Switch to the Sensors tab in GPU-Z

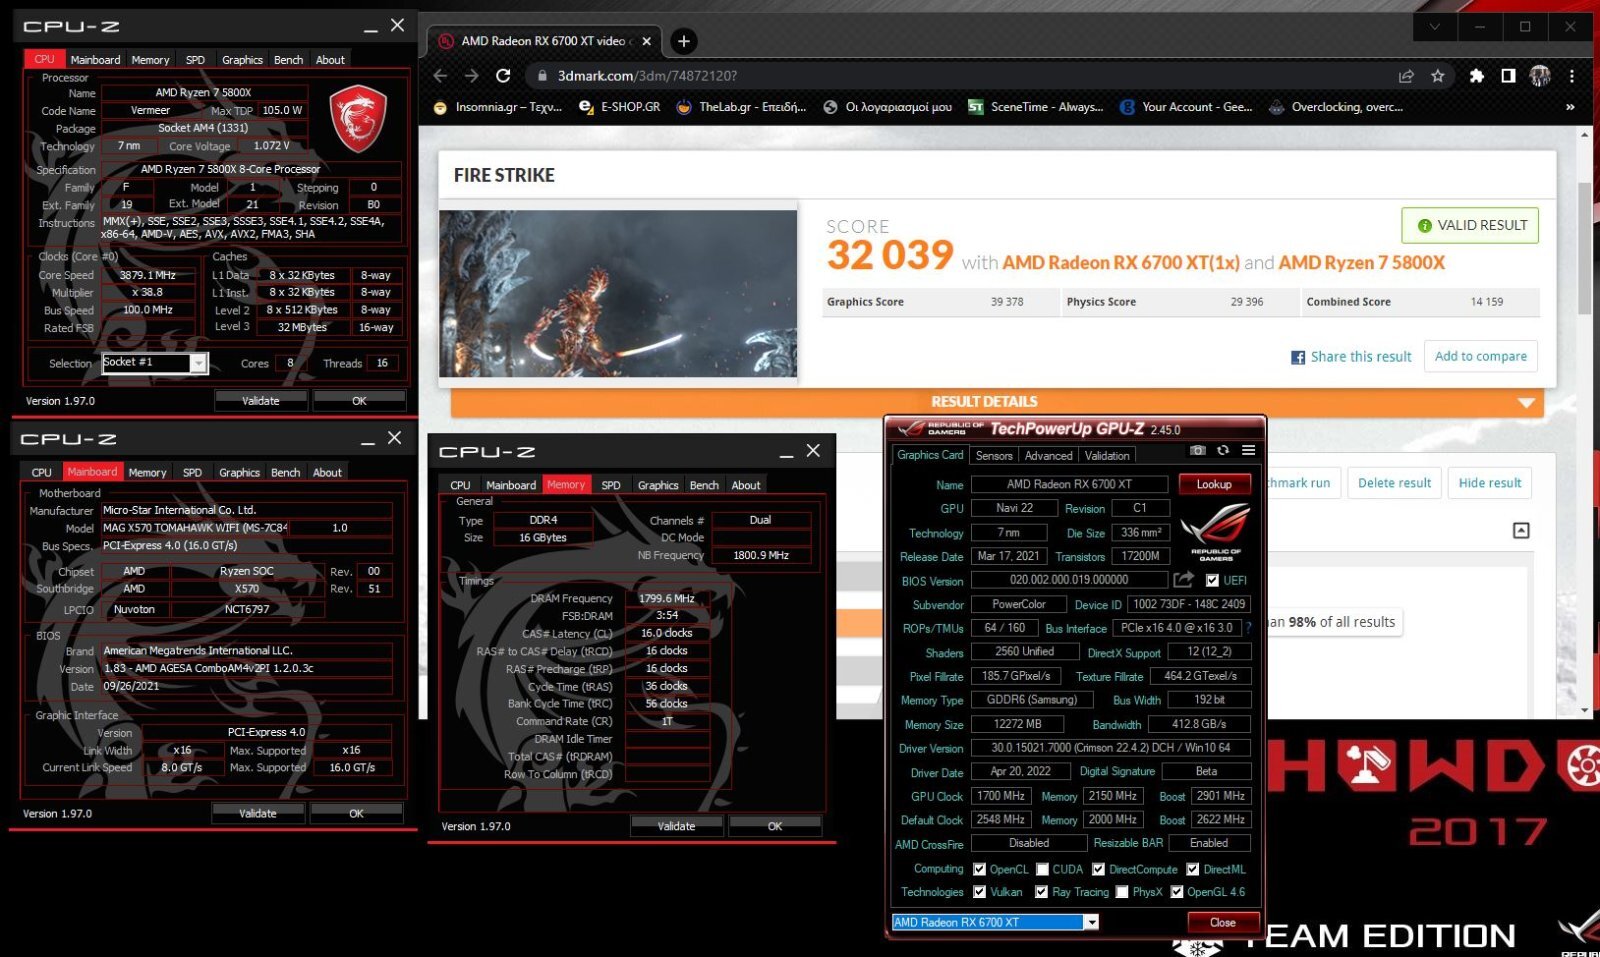pyautogui.click(x=994, y=455)
